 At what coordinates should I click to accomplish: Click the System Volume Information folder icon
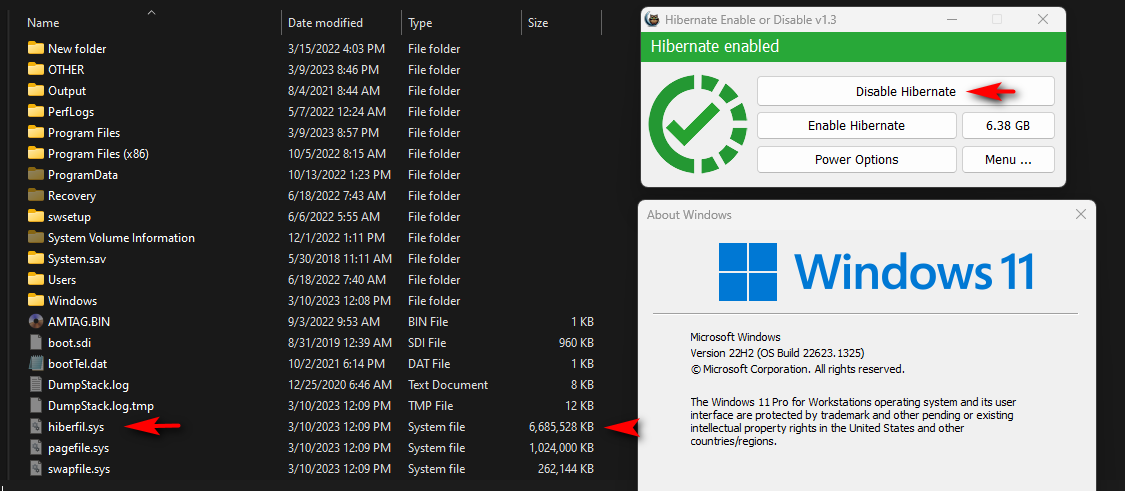point(36,237)
